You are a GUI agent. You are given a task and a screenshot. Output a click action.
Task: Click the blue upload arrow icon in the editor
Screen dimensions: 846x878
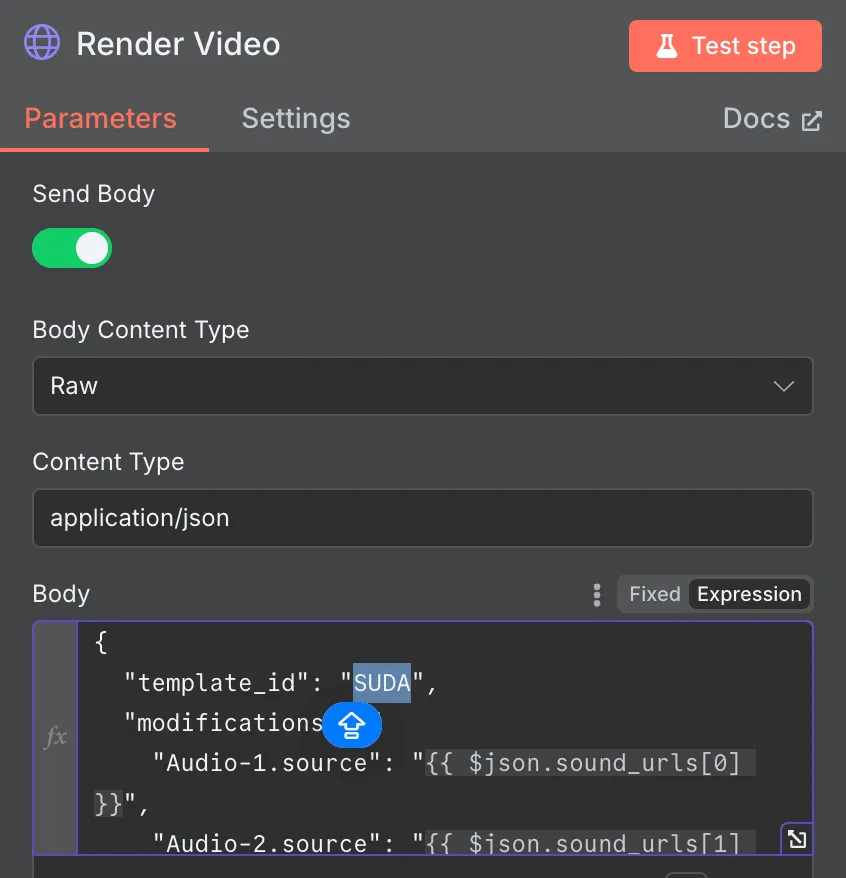(352, 725)
